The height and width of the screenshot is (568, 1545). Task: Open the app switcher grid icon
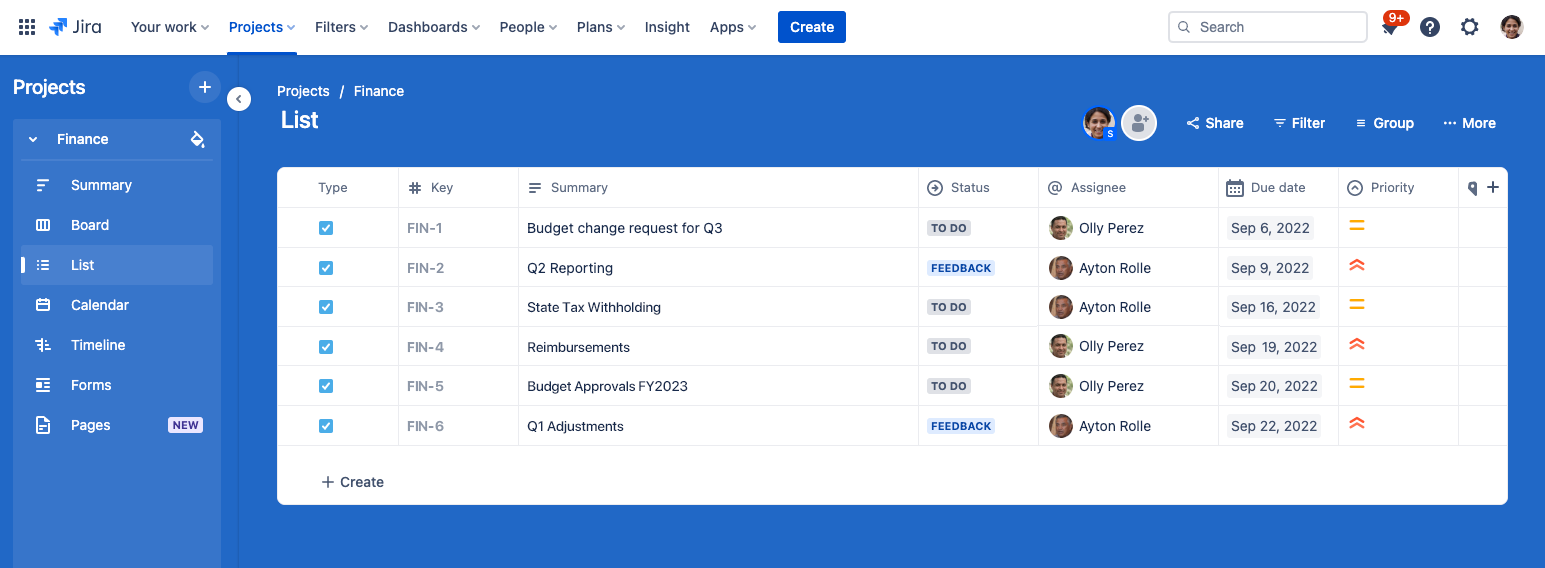pyautogui.click(x=27, y=27)
